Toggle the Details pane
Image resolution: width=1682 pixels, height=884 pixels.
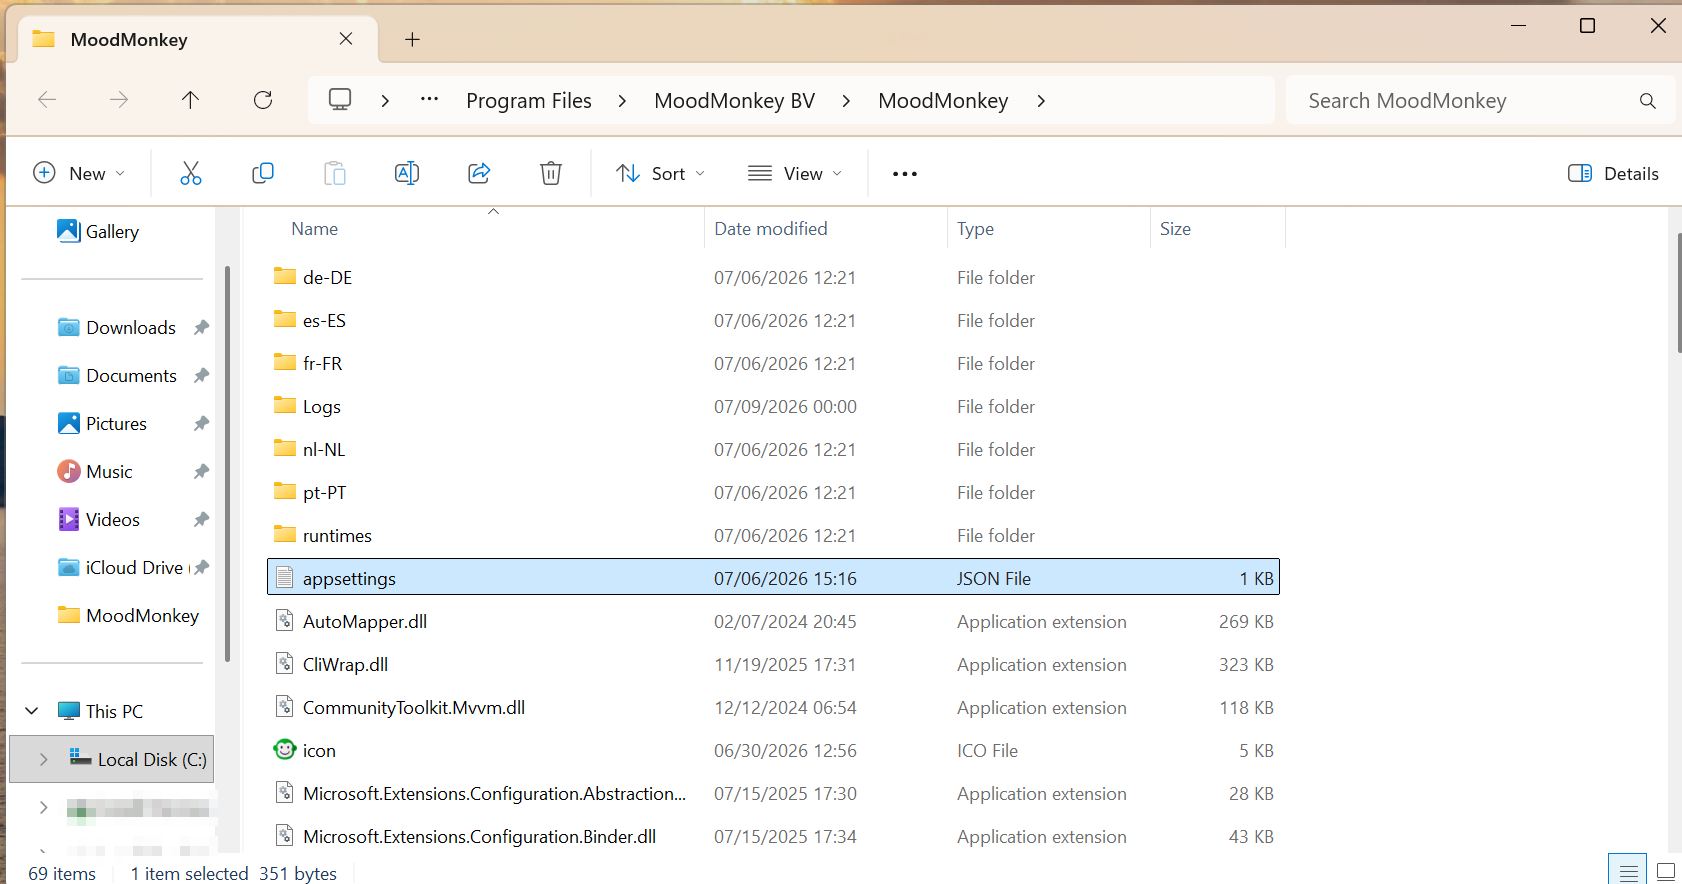point(1613,173)
